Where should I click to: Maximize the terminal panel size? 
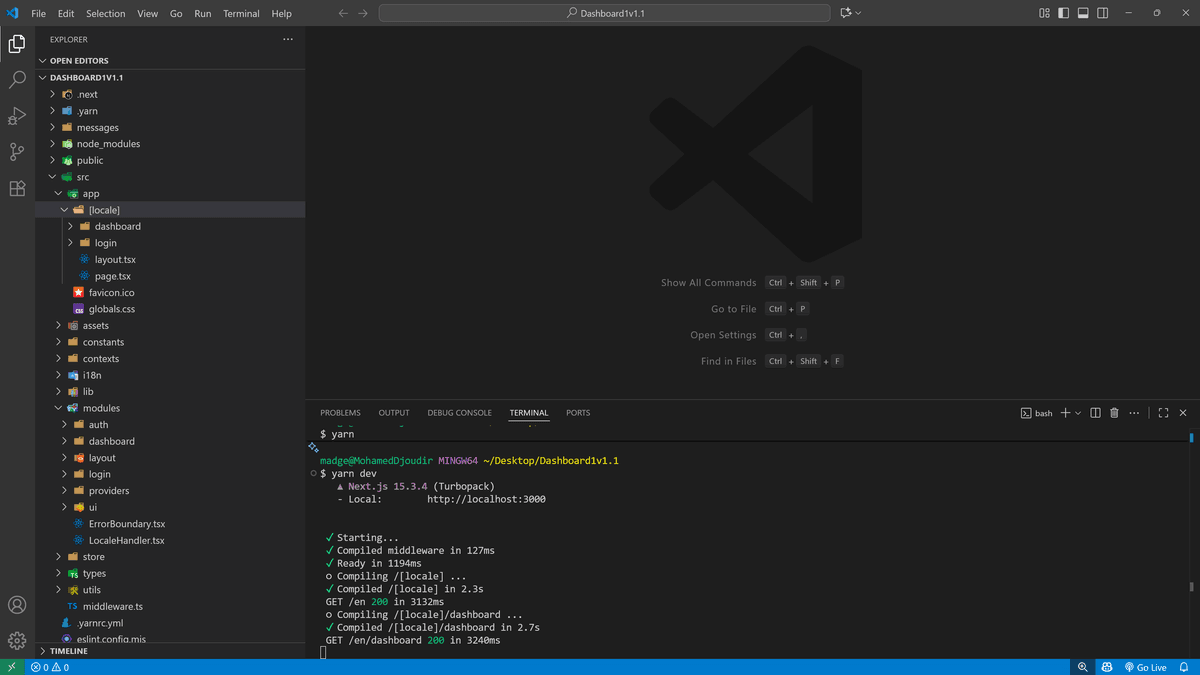tap(1163, 413)
